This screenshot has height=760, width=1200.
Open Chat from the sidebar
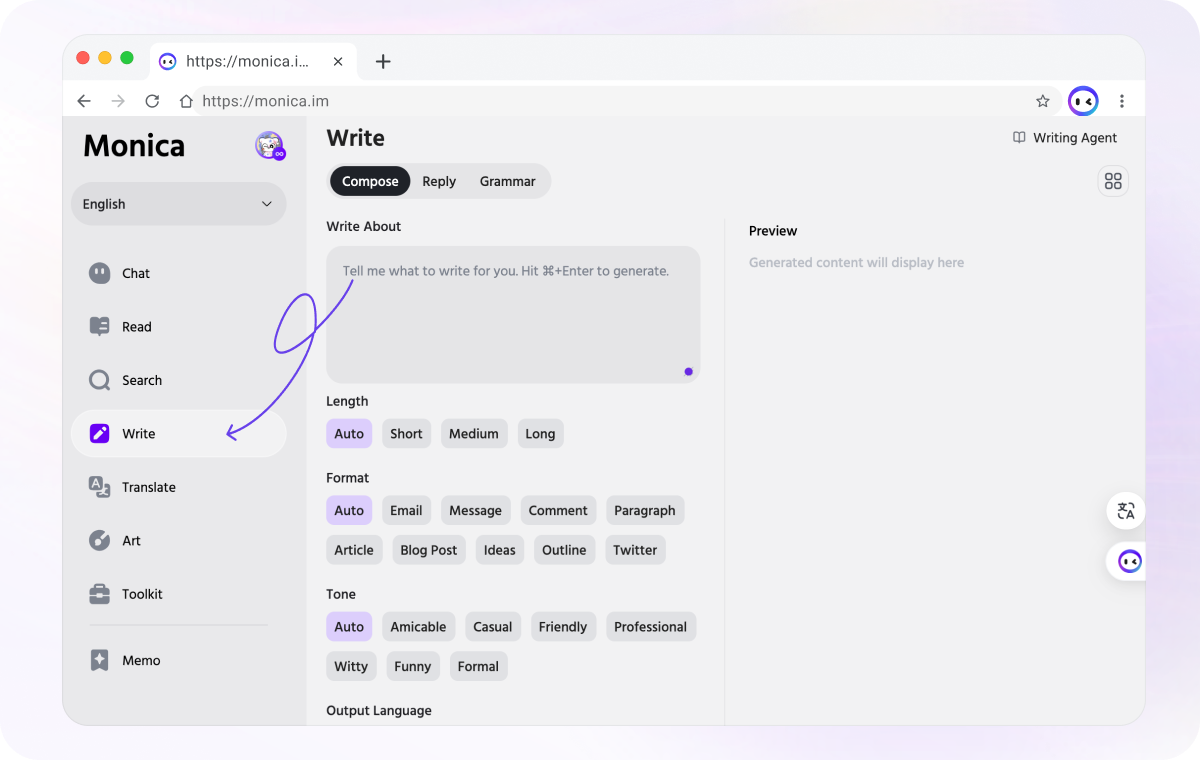[135, 273]
